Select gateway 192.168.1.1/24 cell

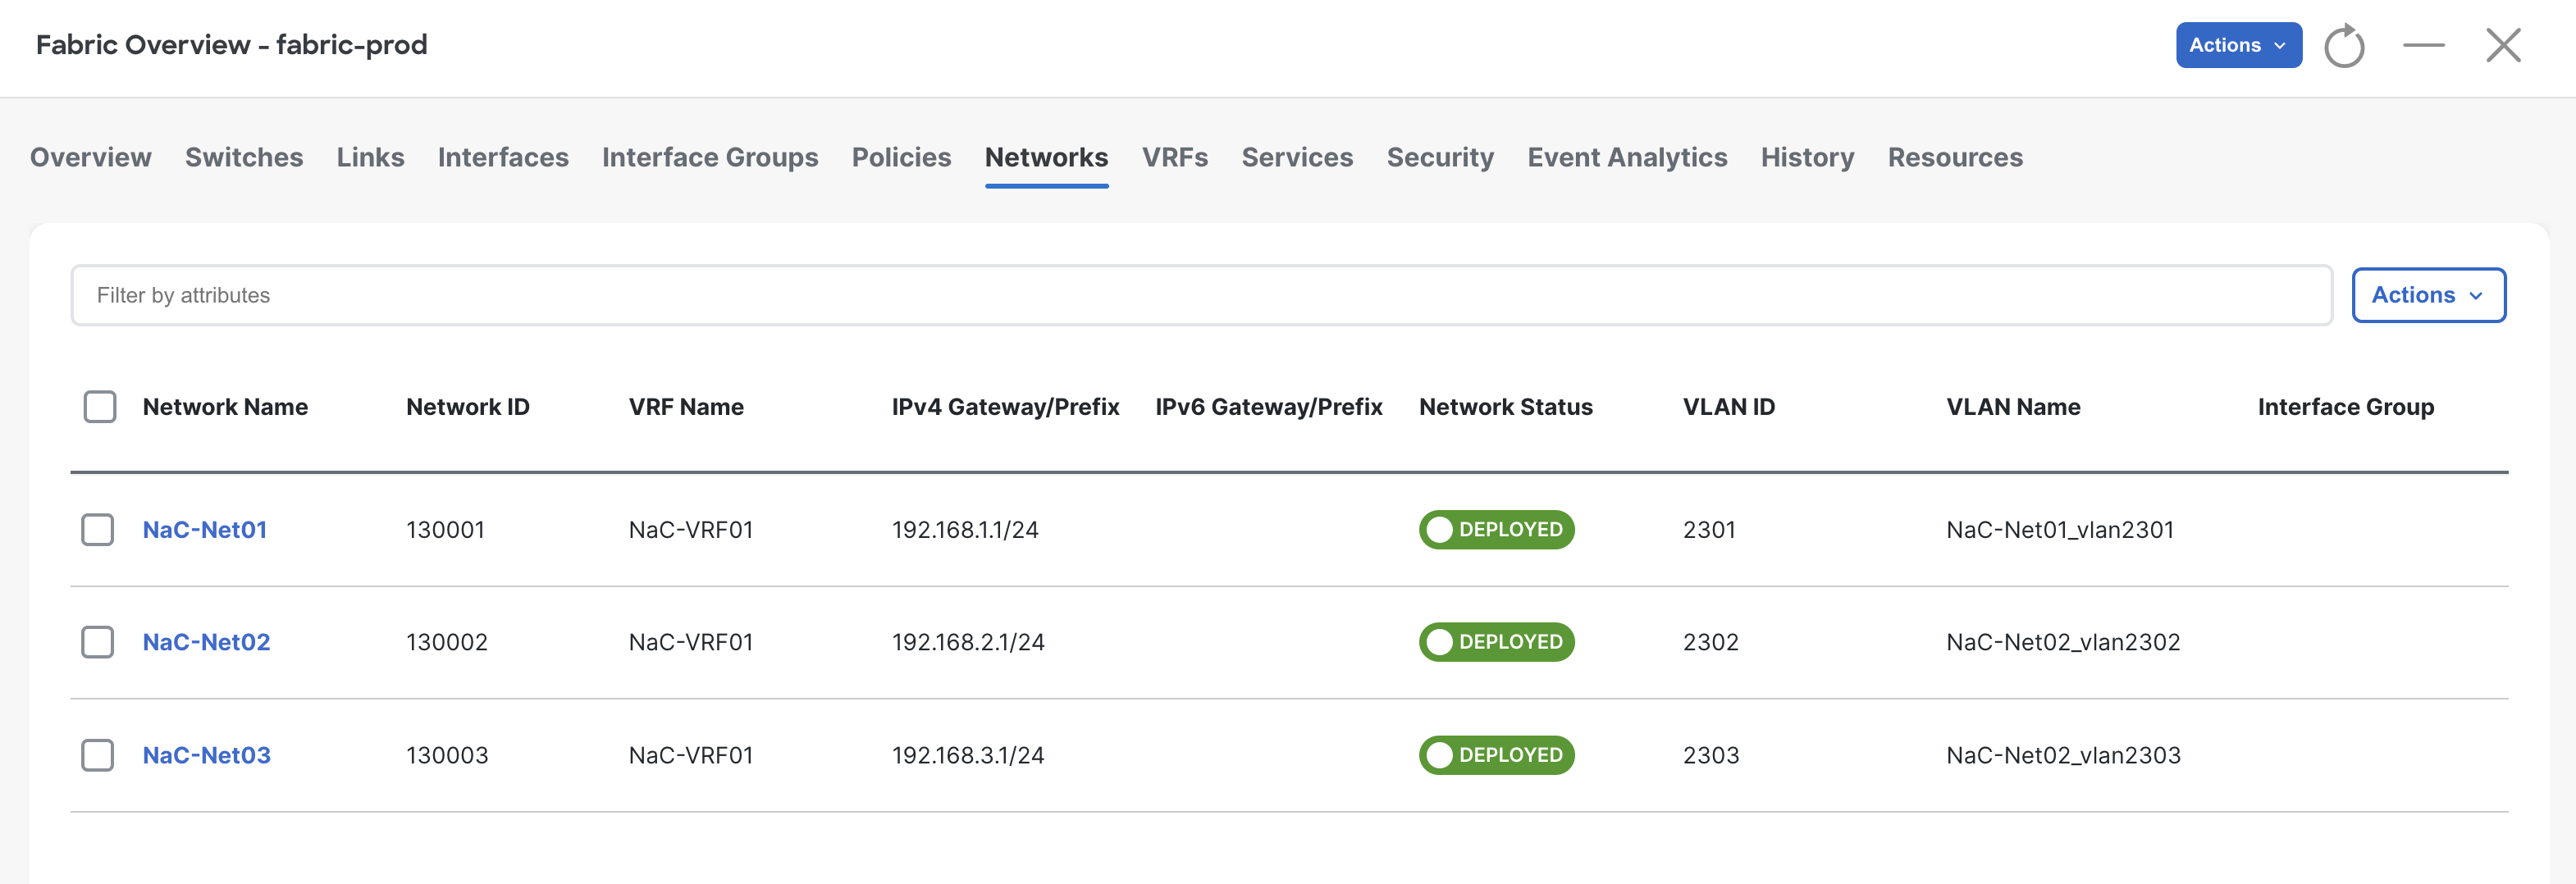coord(965,530)
